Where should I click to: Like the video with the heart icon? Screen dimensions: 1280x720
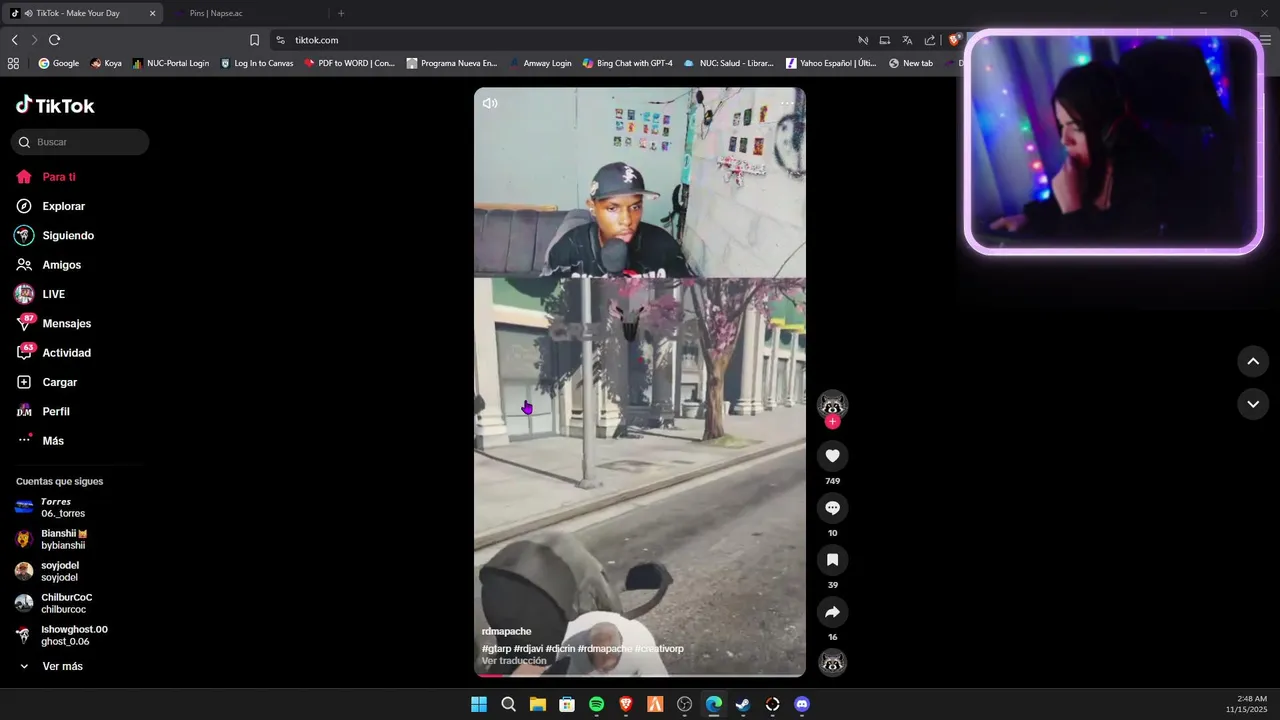click(832, 456)
